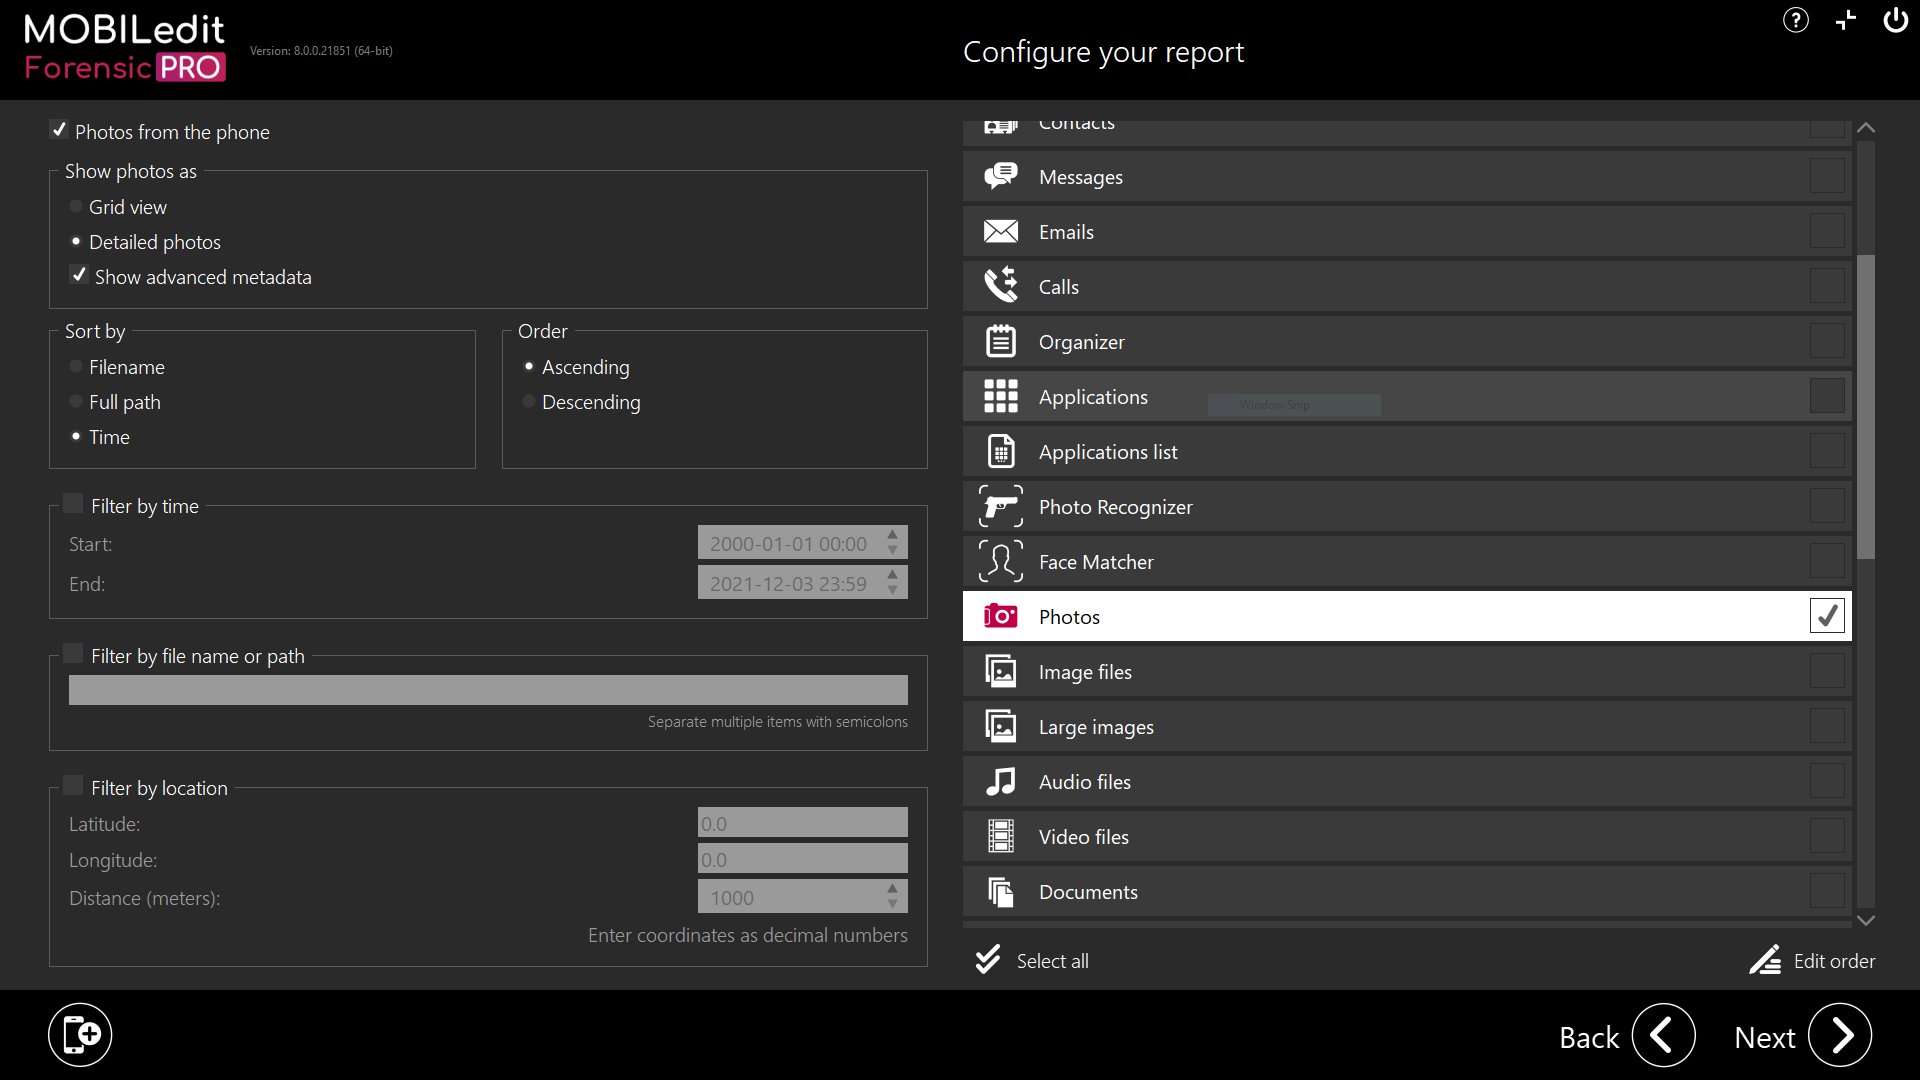Click the Photo Recognizer gun icon
Image resolution: width=1920 pixels, height=1080 pixels.
(x=1000, y=506)
